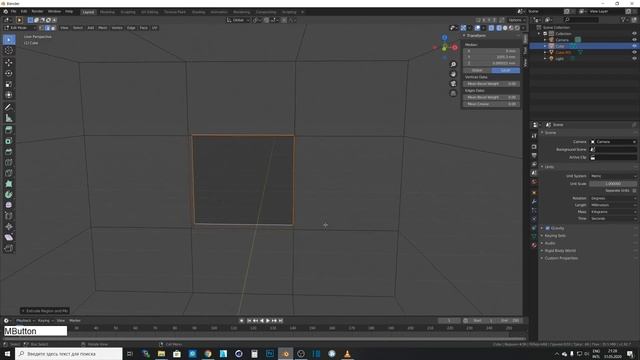The image size is (640, 360).
Task: Select the Inset Faces tool
Action: (x=9, y=141)
